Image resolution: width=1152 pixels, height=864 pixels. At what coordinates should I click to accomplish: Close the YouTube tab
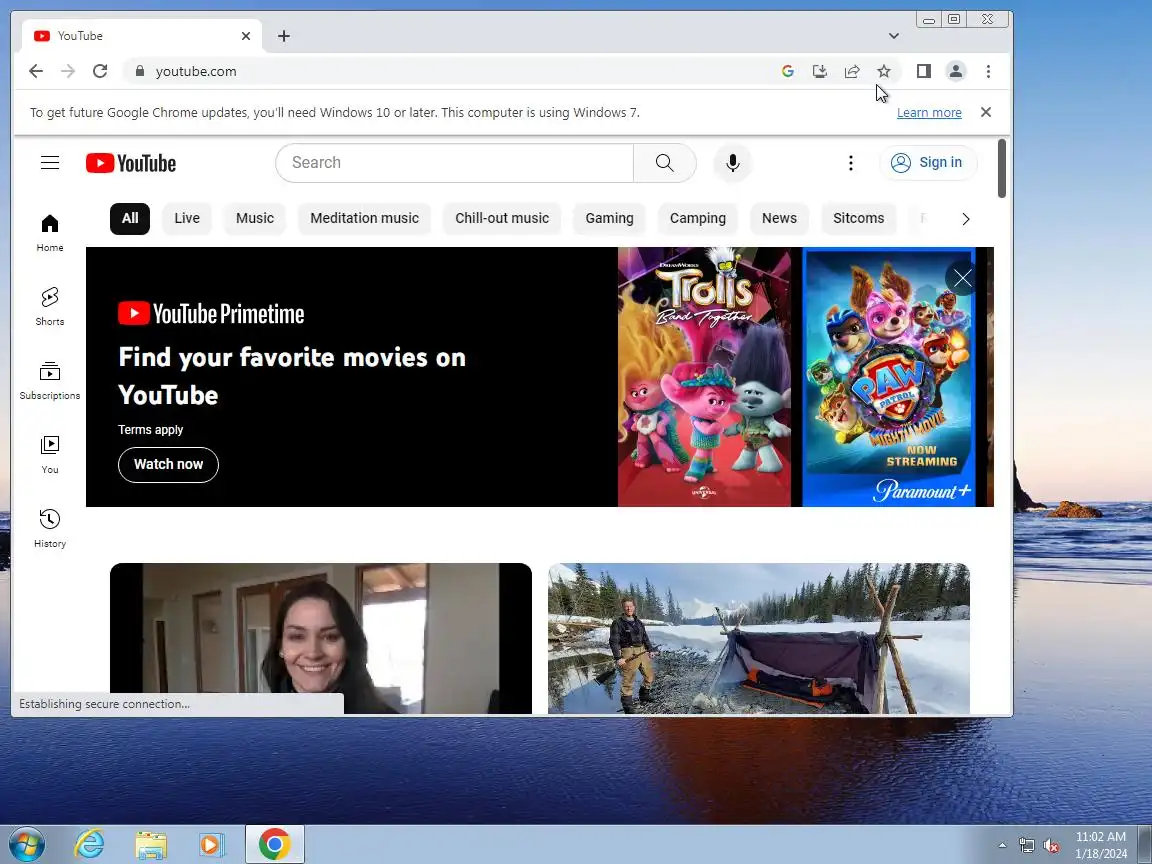[246, 36]
